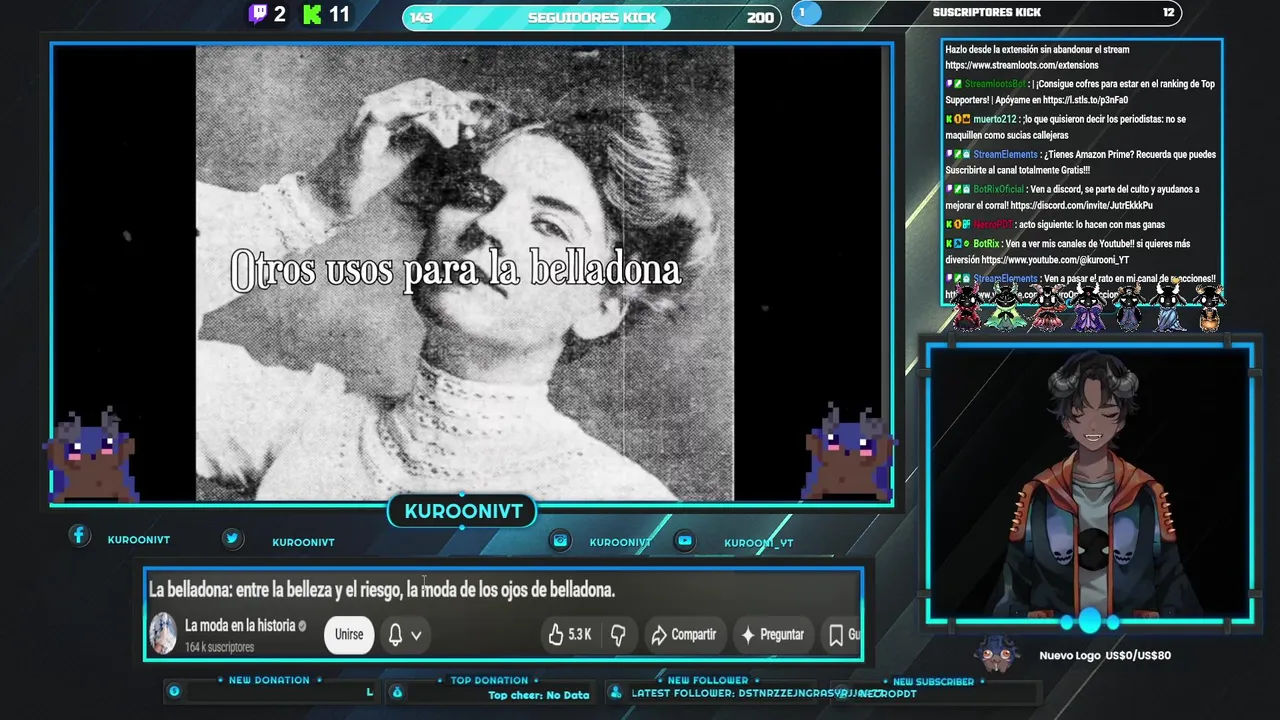Image resolution: width=1280 pixels, height=720 pixels.
Task: Click the VTuber webcam avatar panel
Action: [1089, 483]
